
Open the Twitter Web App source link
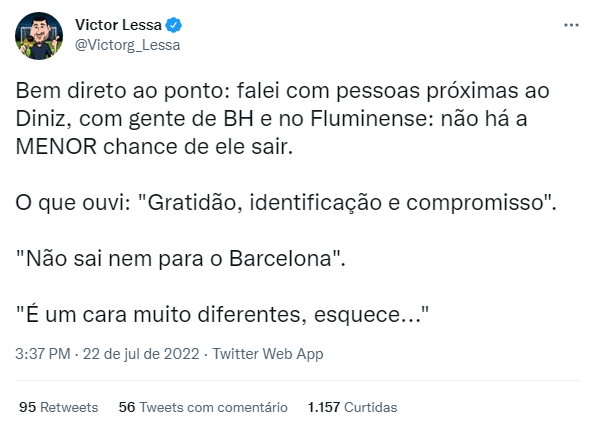[268, 354]
